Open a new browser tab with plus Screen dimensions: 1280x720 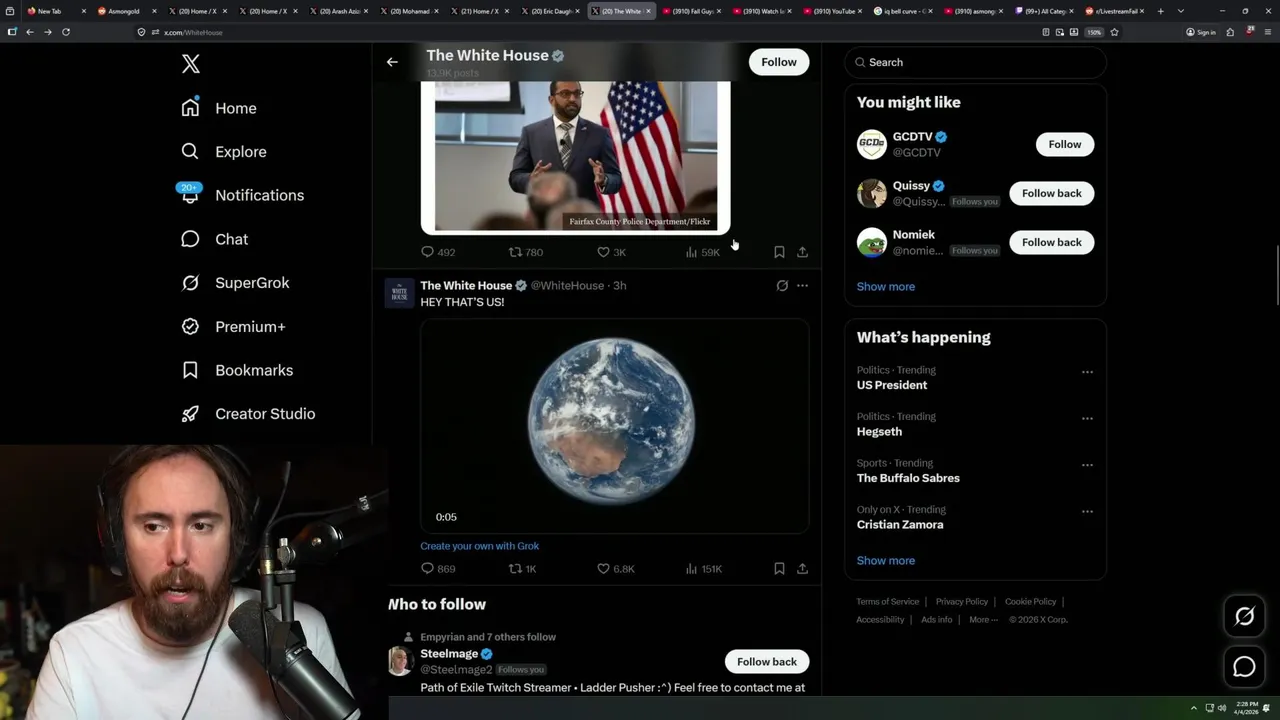click(1160, 11)
